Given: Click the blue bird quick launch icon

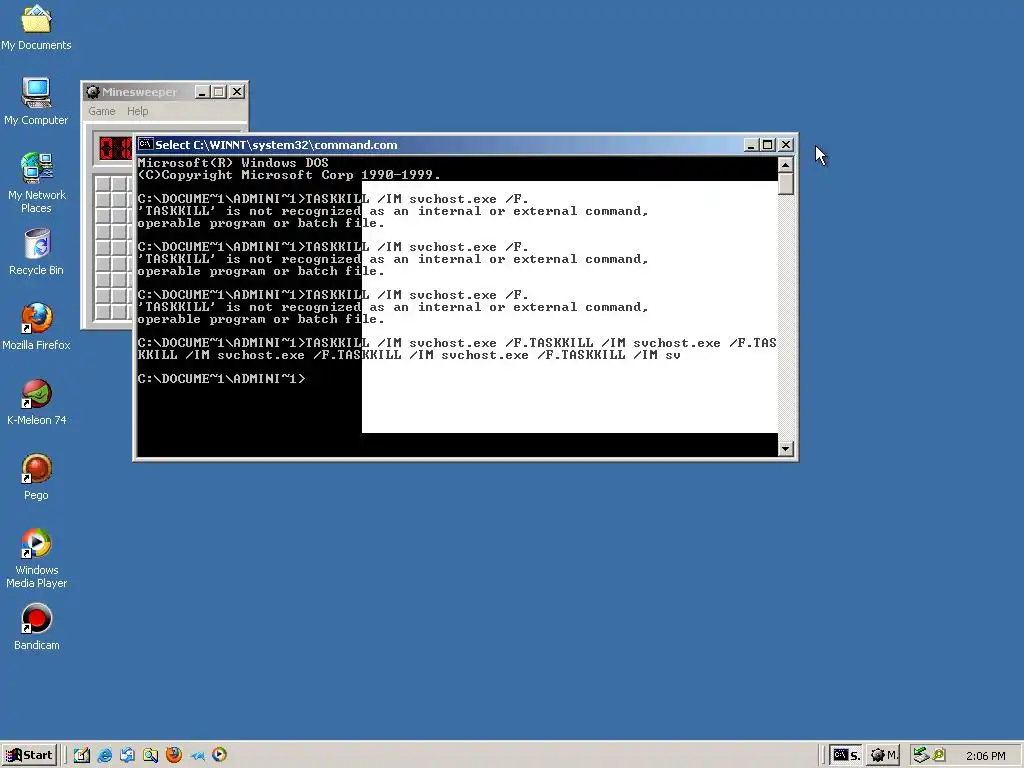Looking at the screenshot, I should (197, 756).
